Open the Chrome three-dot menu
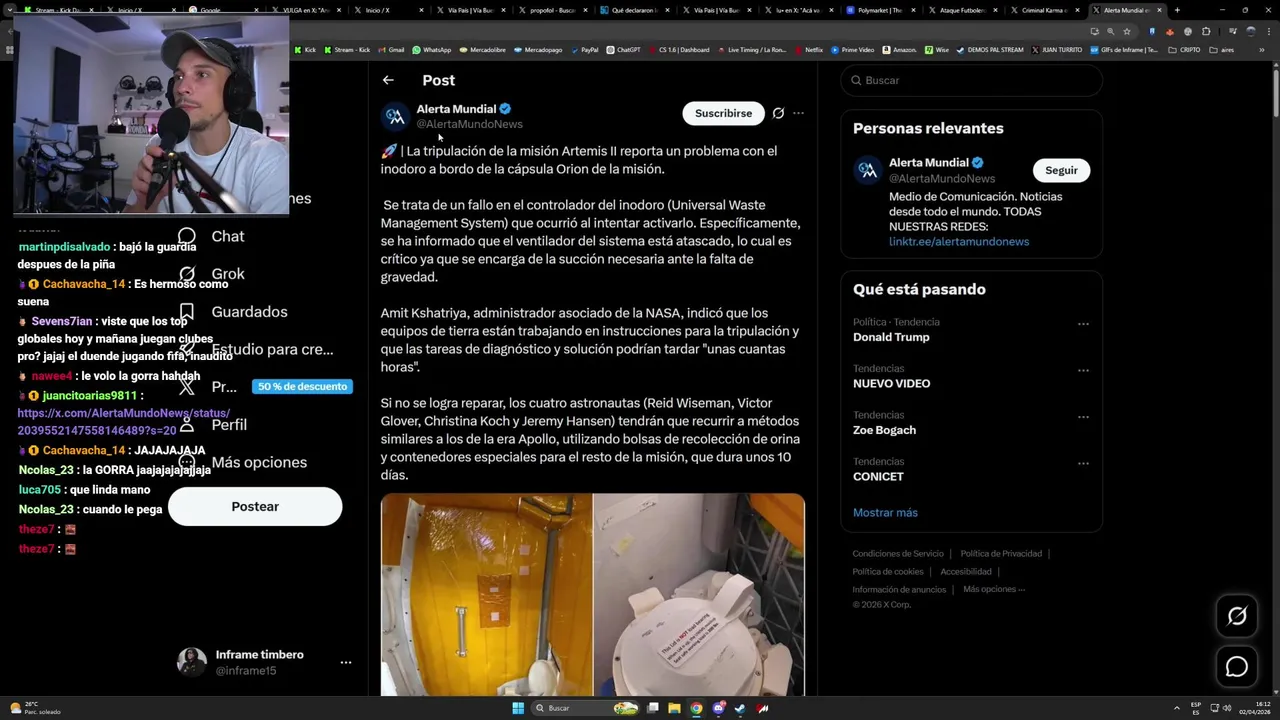 (x=1270, y=31)
